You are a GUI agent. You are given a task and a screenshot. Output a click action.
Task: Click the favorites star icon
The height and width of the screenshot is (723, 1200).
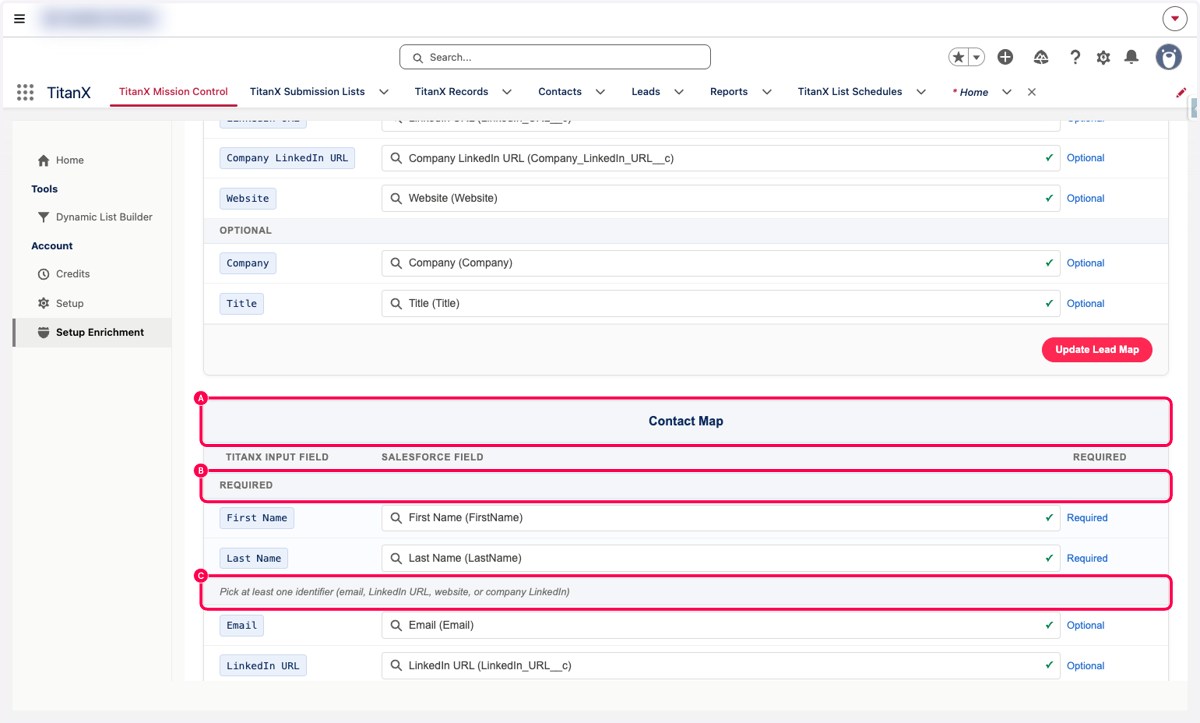[958, 58]
